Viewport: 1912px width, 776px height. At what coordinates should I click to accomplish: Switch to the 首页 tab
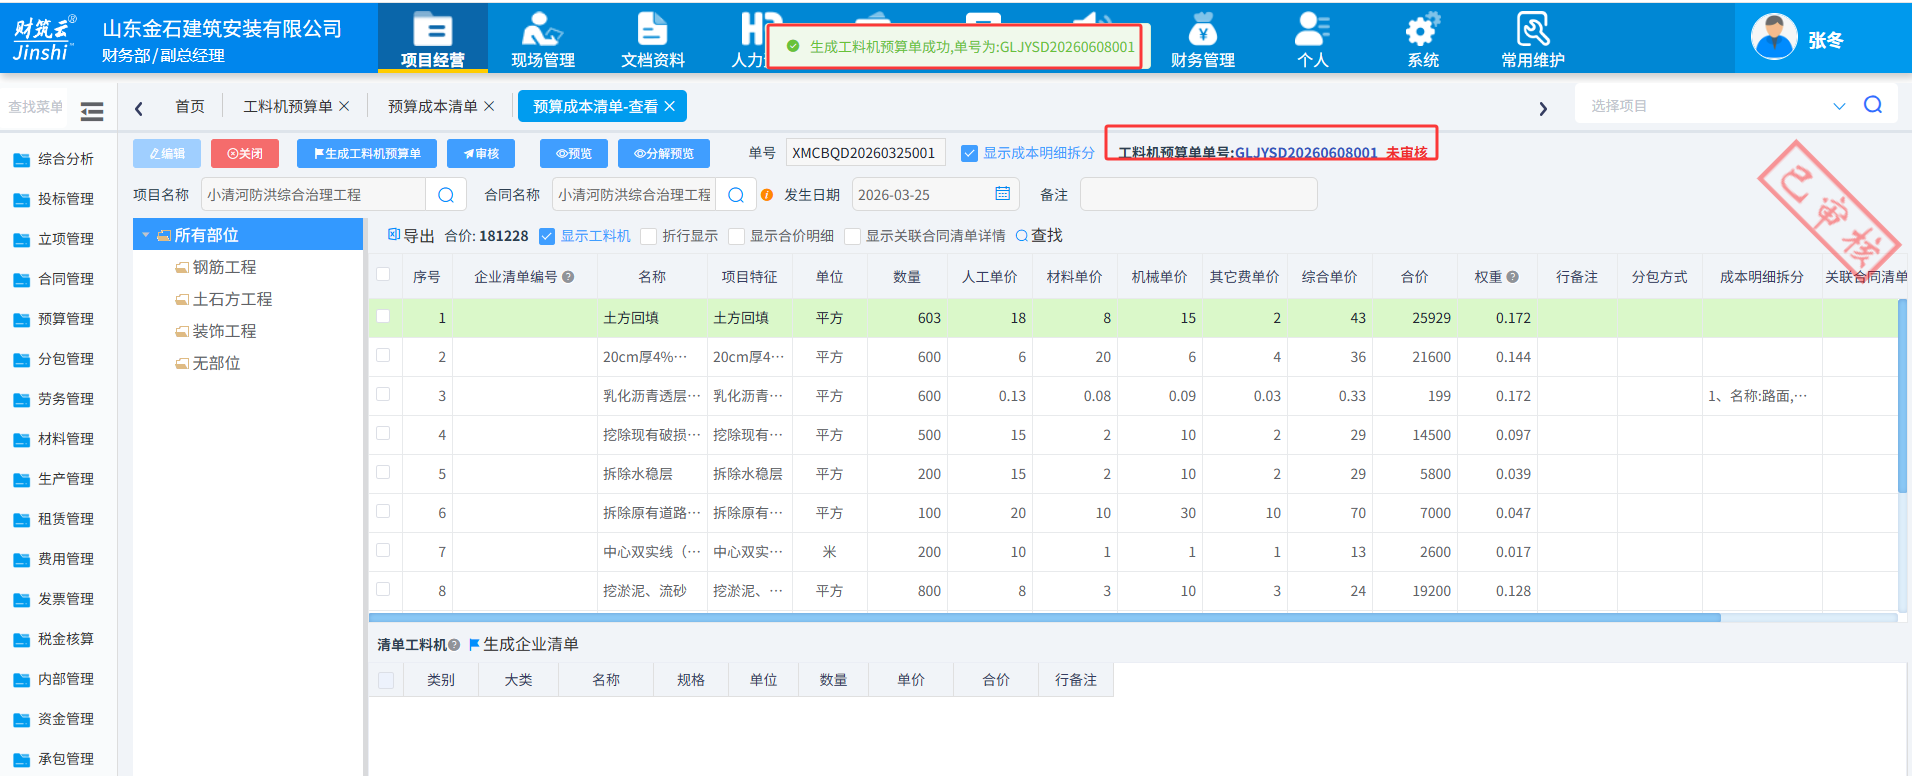pyautogui.click(x=190, y=106)
